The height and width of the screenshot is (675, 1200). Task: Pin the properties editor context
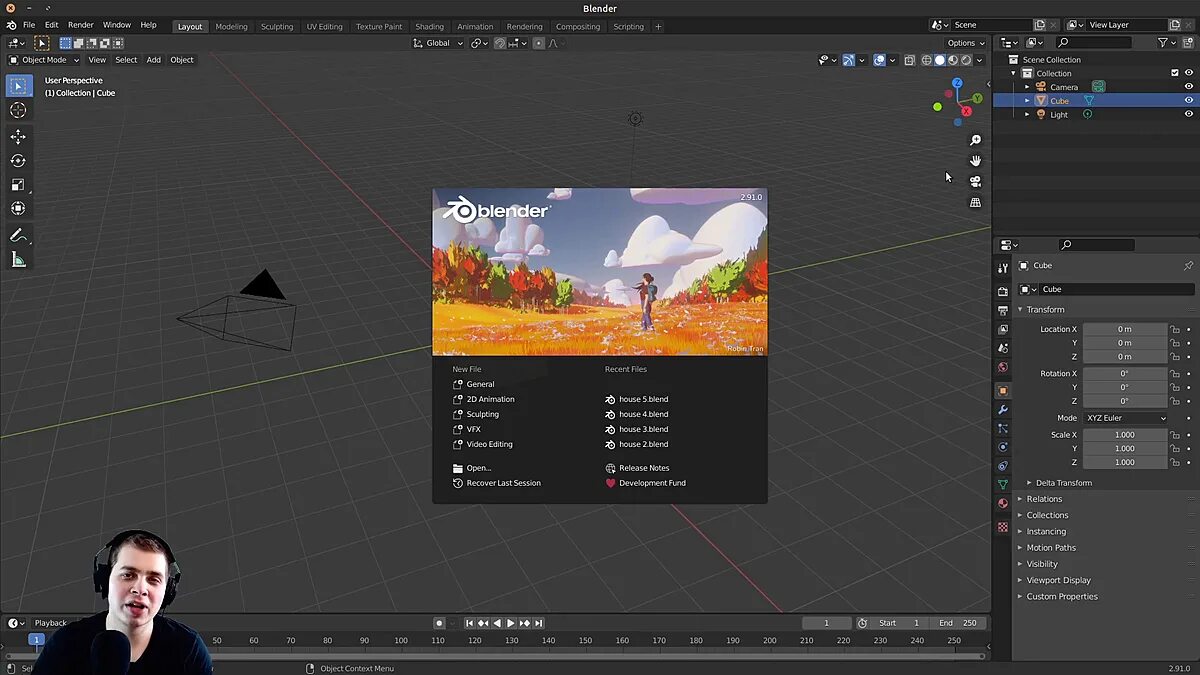coord(1188,266)
